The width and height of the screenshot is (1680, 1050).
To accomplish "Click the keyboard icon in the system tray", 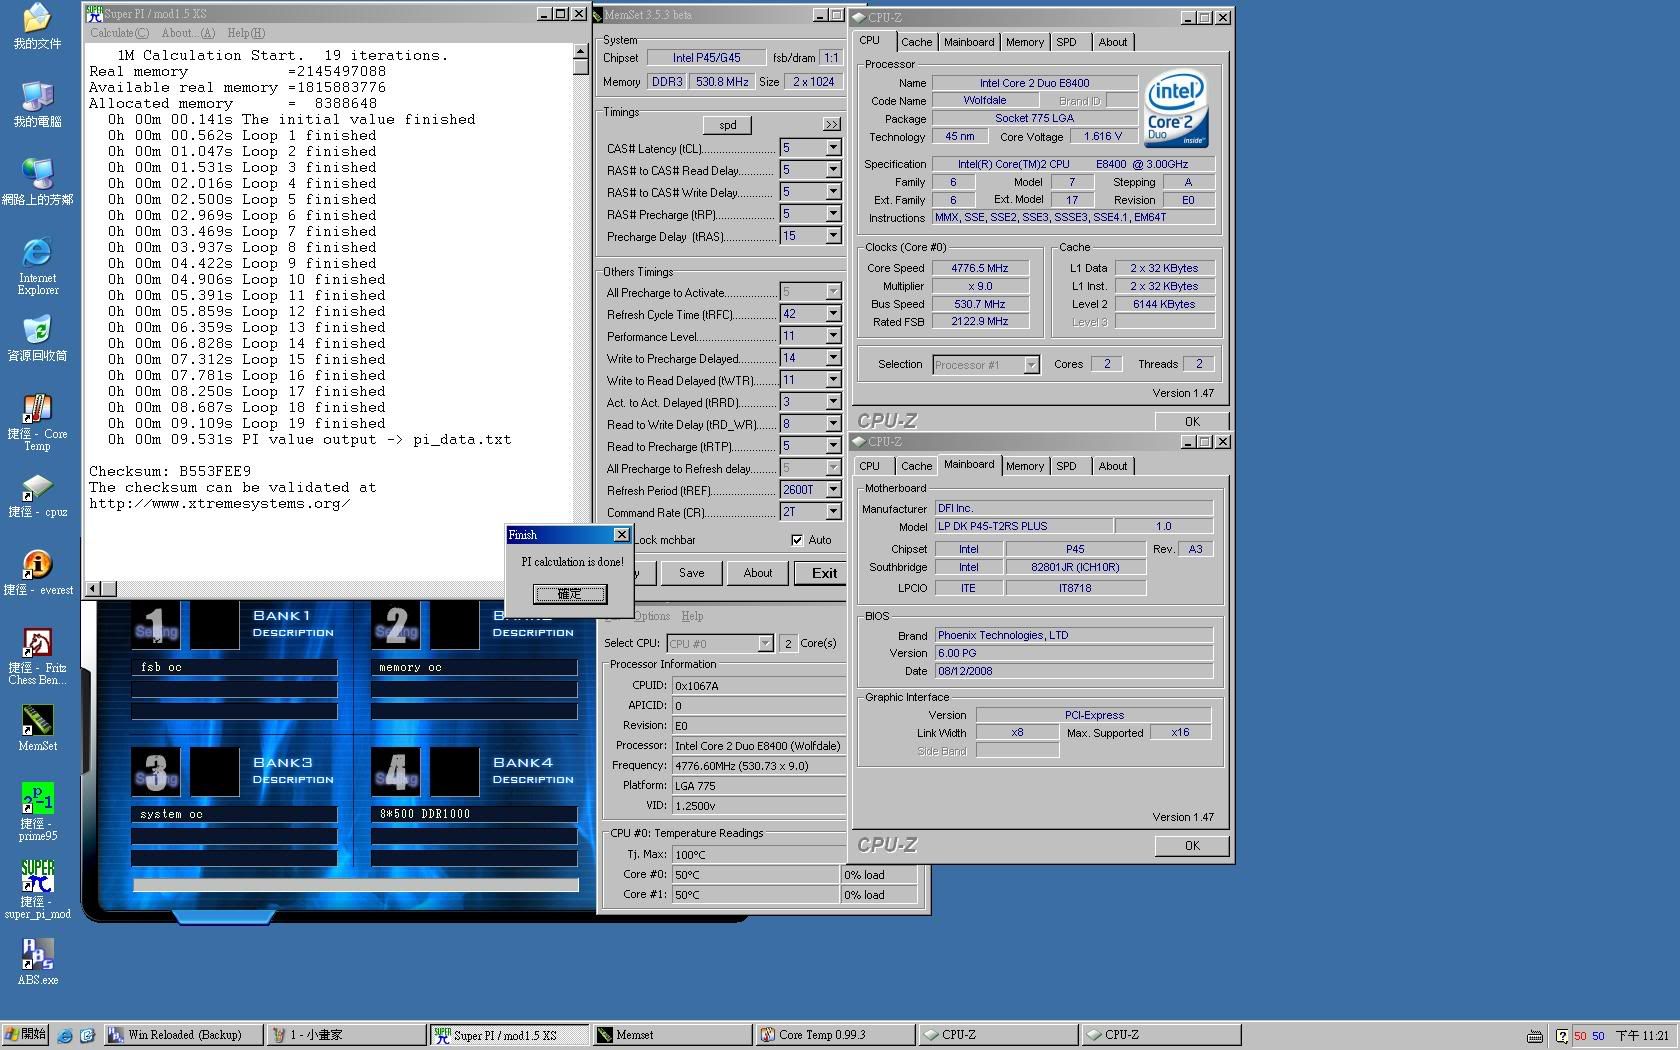I will [x=1535, y=1036].
